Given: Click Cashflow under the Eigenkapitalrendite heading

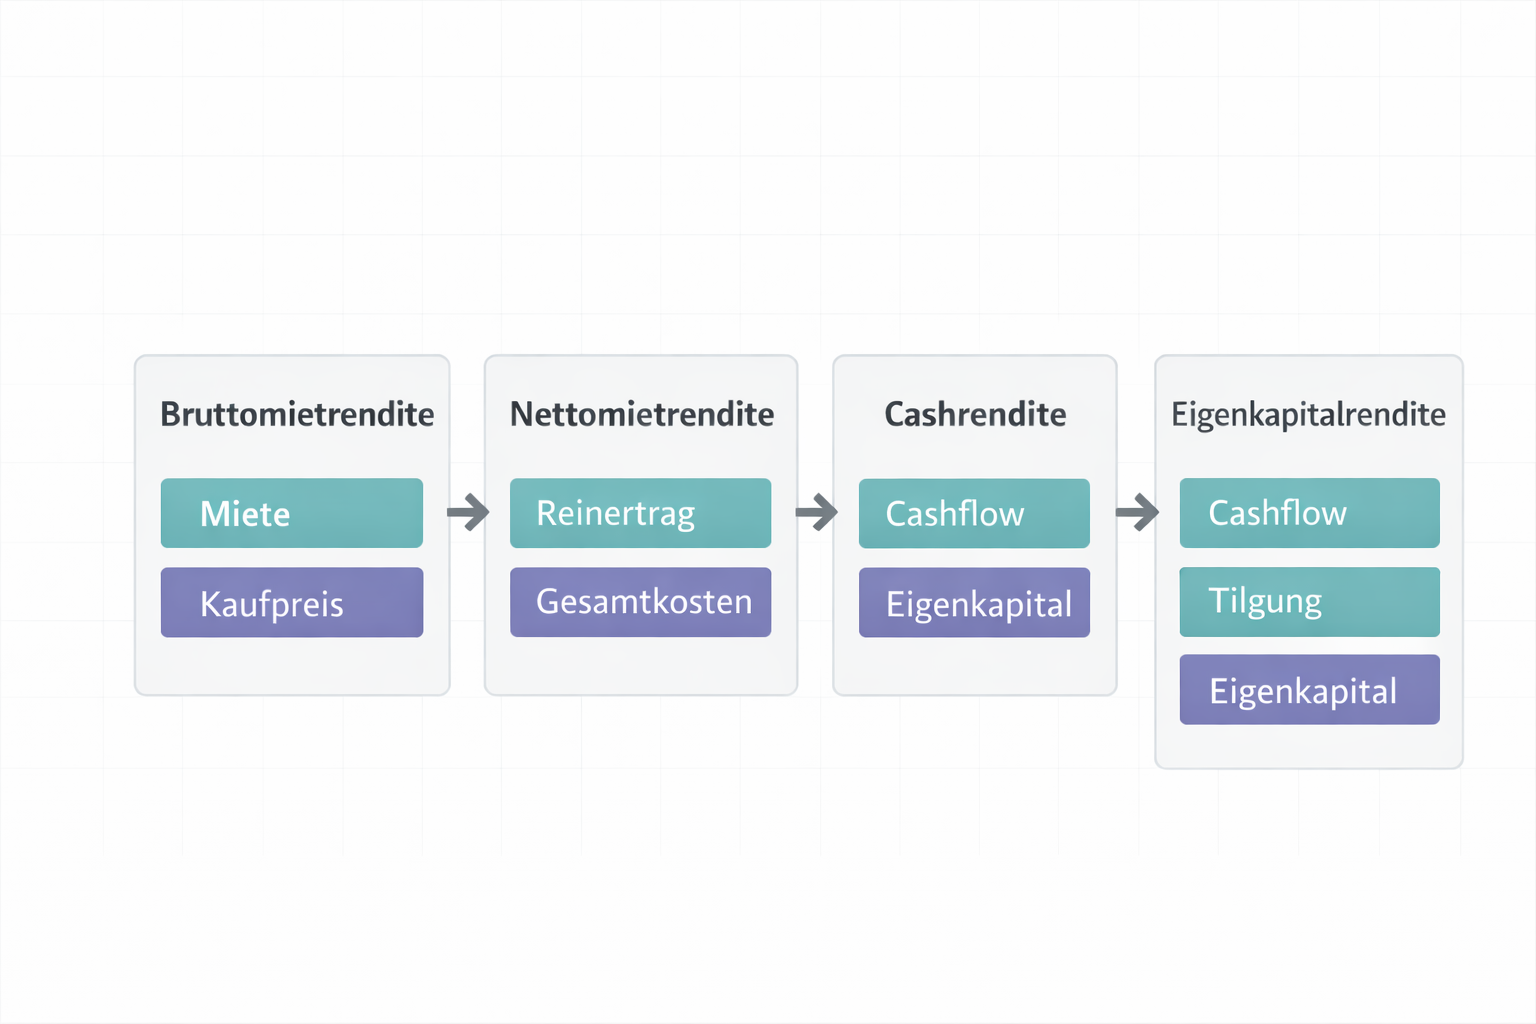Looking at the screenshot, I should click(1309, 513).
